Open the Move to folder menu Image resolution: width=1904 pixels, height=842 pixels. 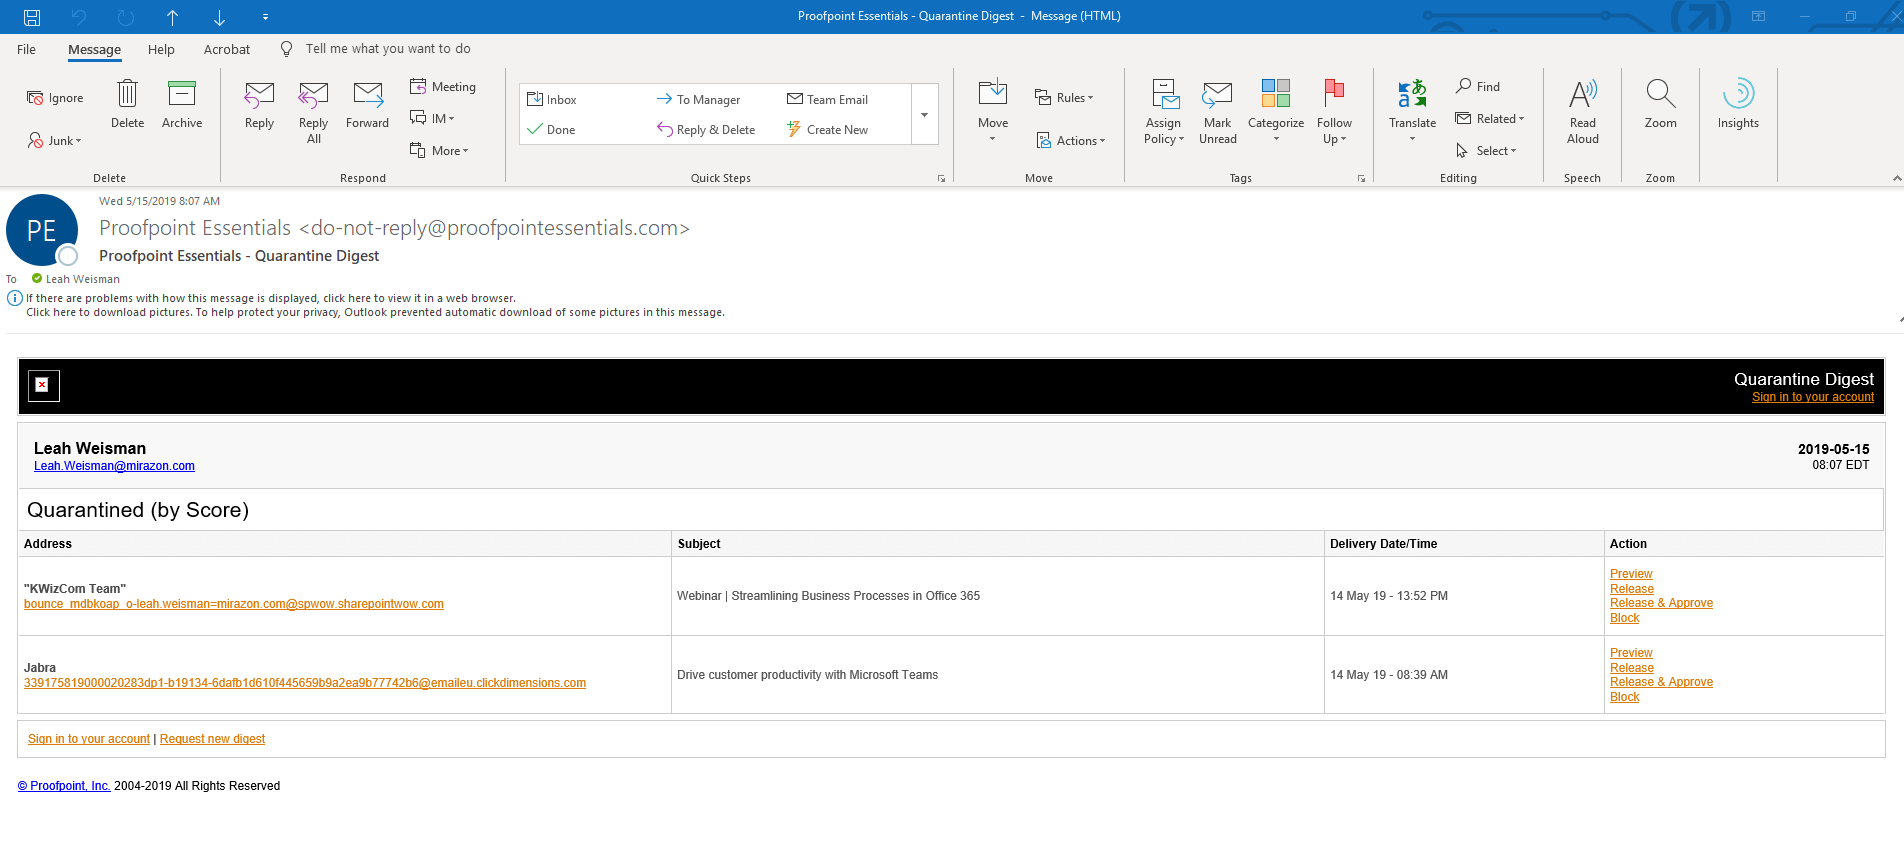(x=993, y=110)
